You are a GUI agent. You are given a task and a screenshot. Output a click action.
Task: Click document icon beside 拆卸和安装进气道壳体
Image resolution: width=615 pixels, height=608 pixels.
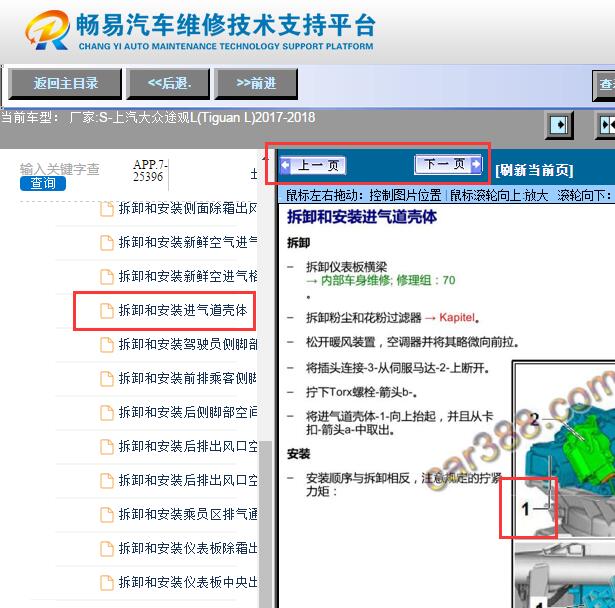pyautogui.click(x=107, y=311)
